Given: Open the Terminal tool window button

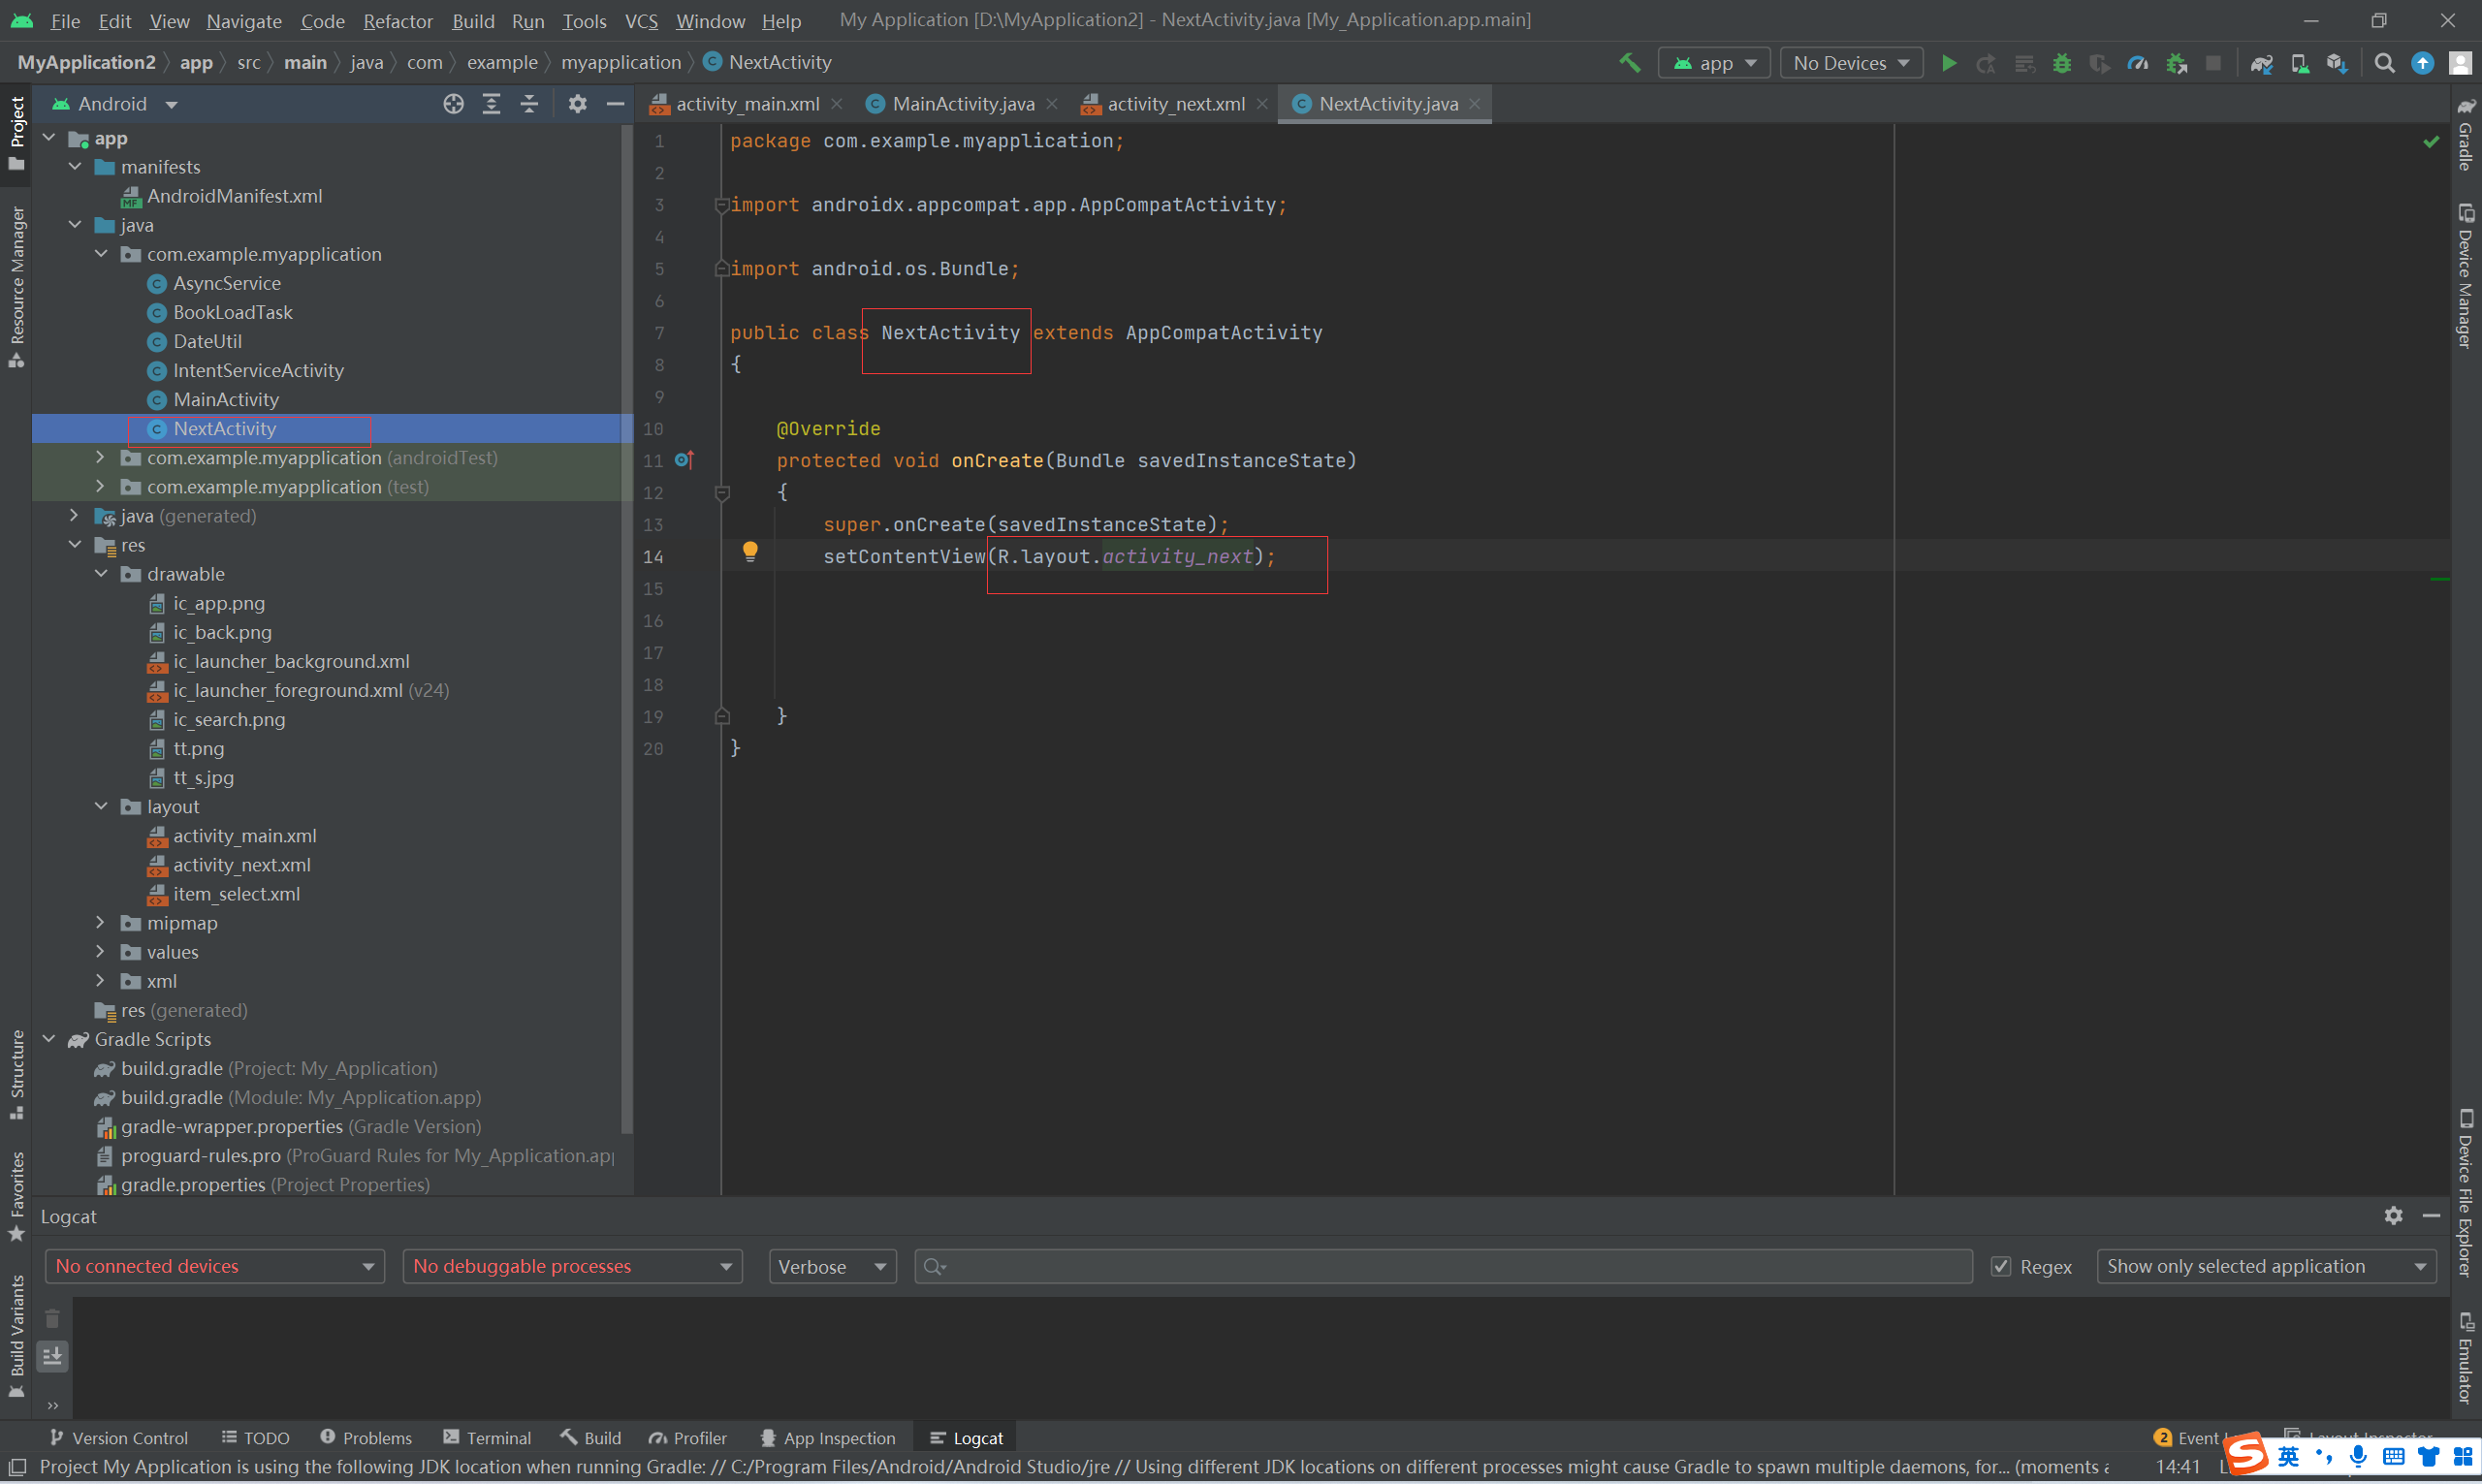Looking at the screenshot, I should [487, 1437].
